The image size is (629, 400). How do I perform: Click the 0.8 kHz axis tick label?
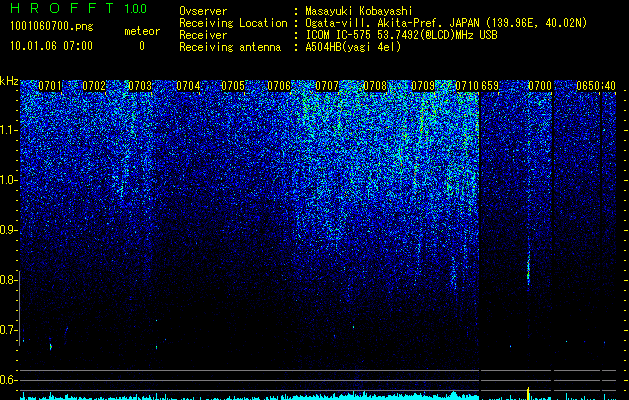pyautogui.click(x=8, y=280)
